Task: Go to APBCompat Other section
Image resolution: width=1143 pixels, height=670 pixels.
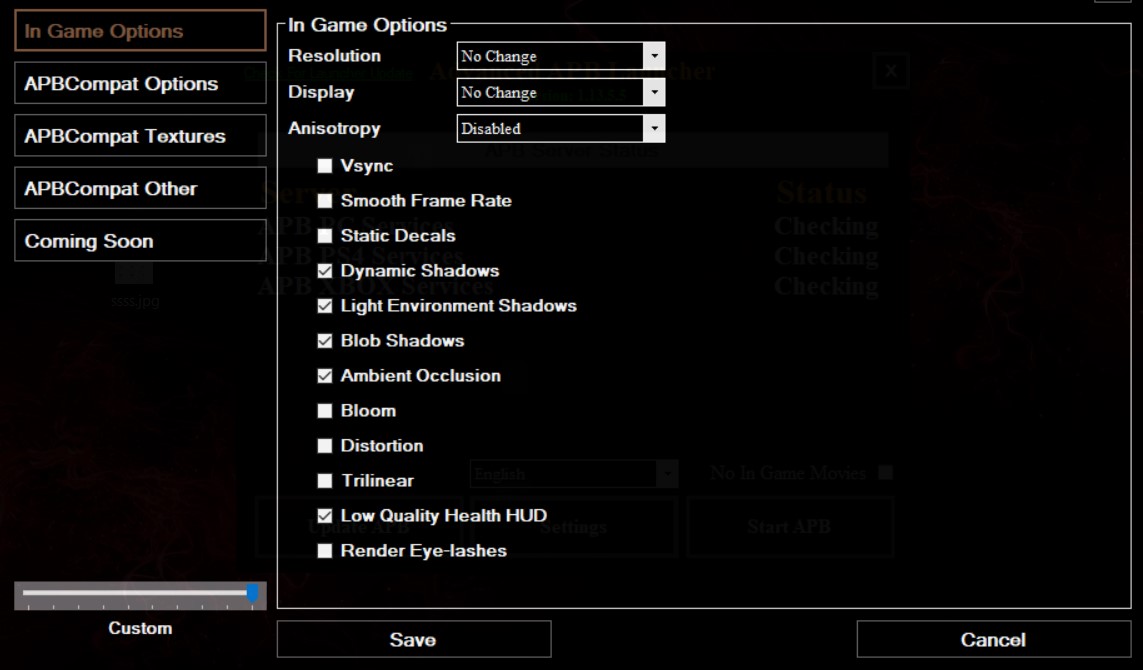Action: click(x=140, y=188)
